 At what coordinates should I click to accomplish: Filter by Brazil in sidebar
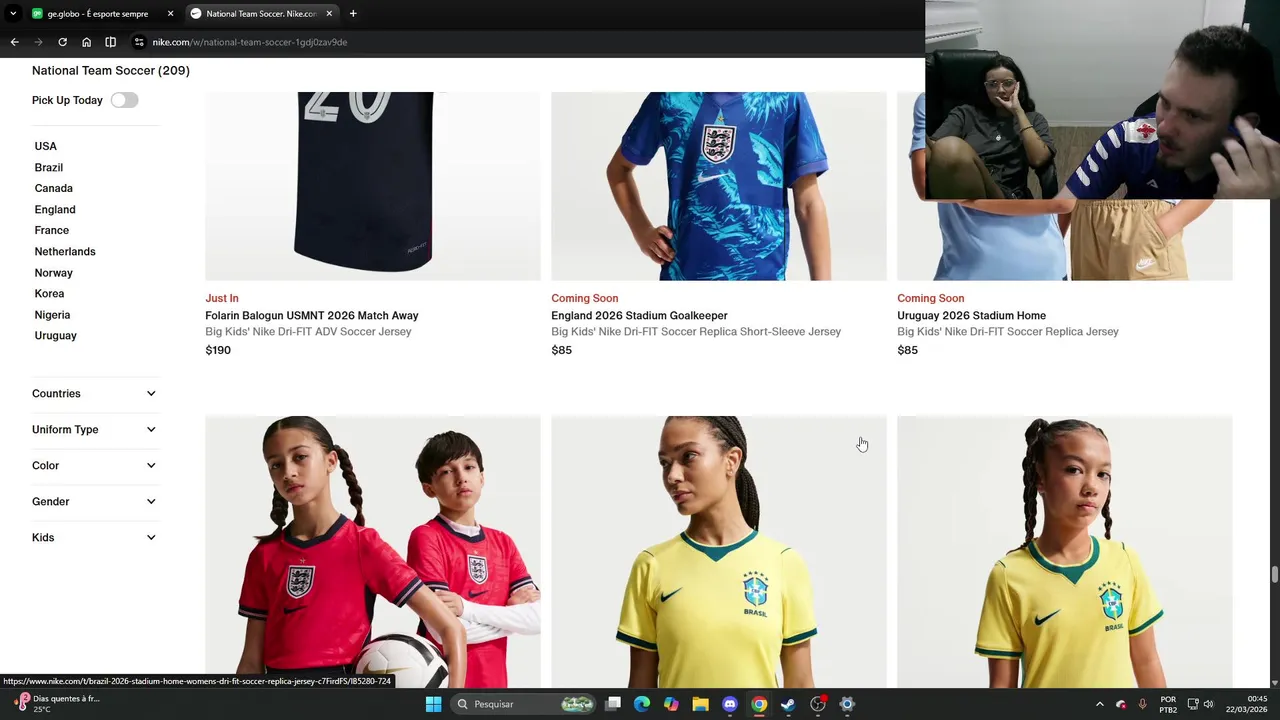coord(49,167)
